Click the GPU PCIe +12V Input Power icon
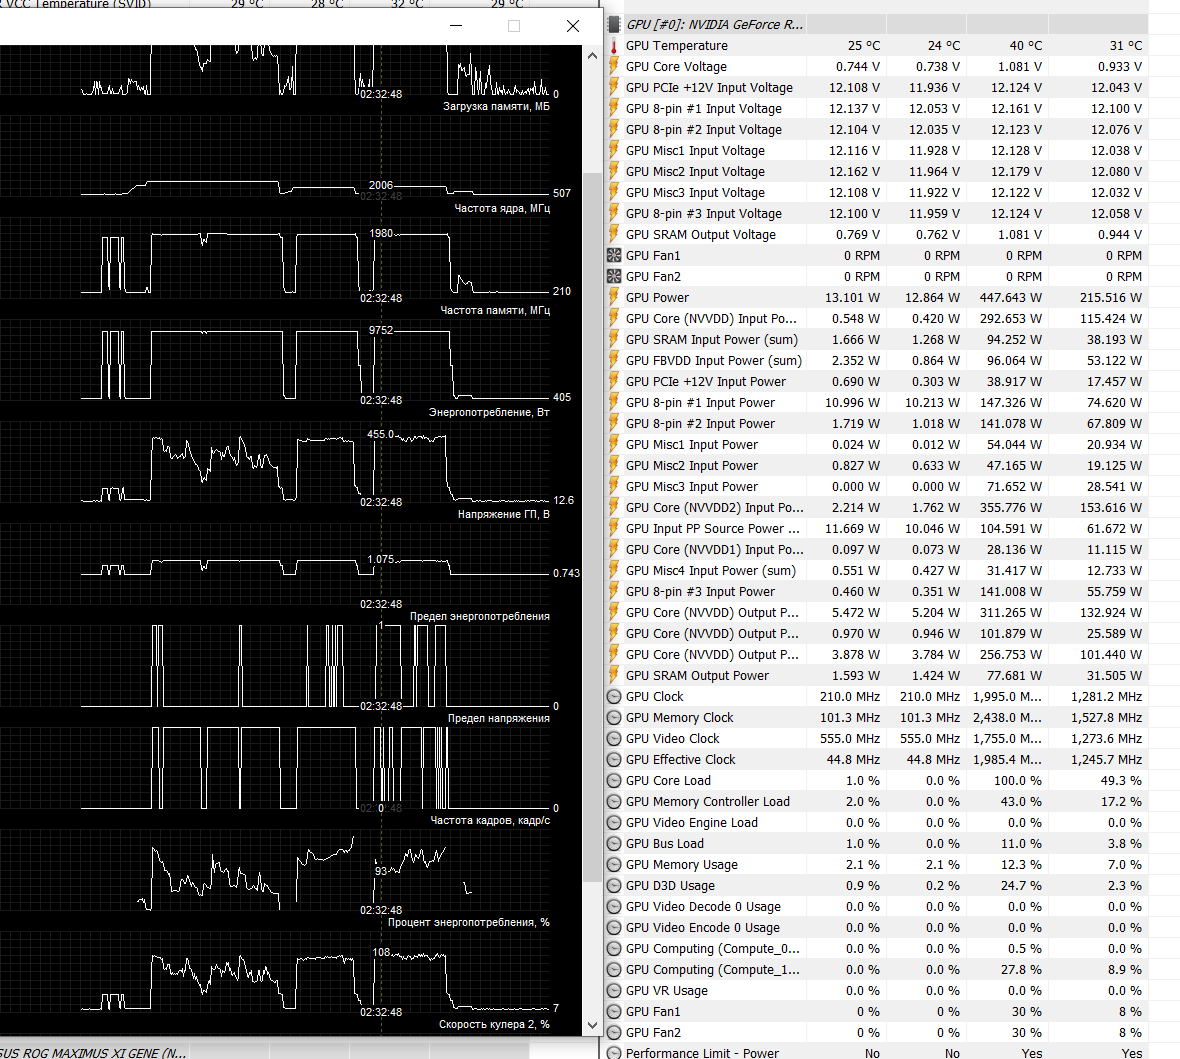The width and height of the screenshot is (1180, 1059). 613,382
